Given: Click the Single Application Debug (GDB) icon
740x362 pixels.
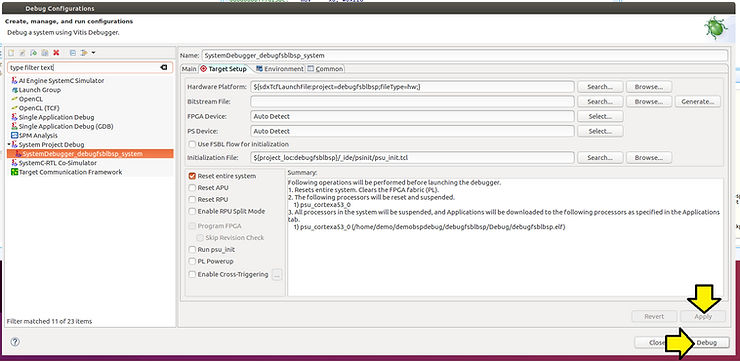Looking at the screenshot, I should click(15, 126).
